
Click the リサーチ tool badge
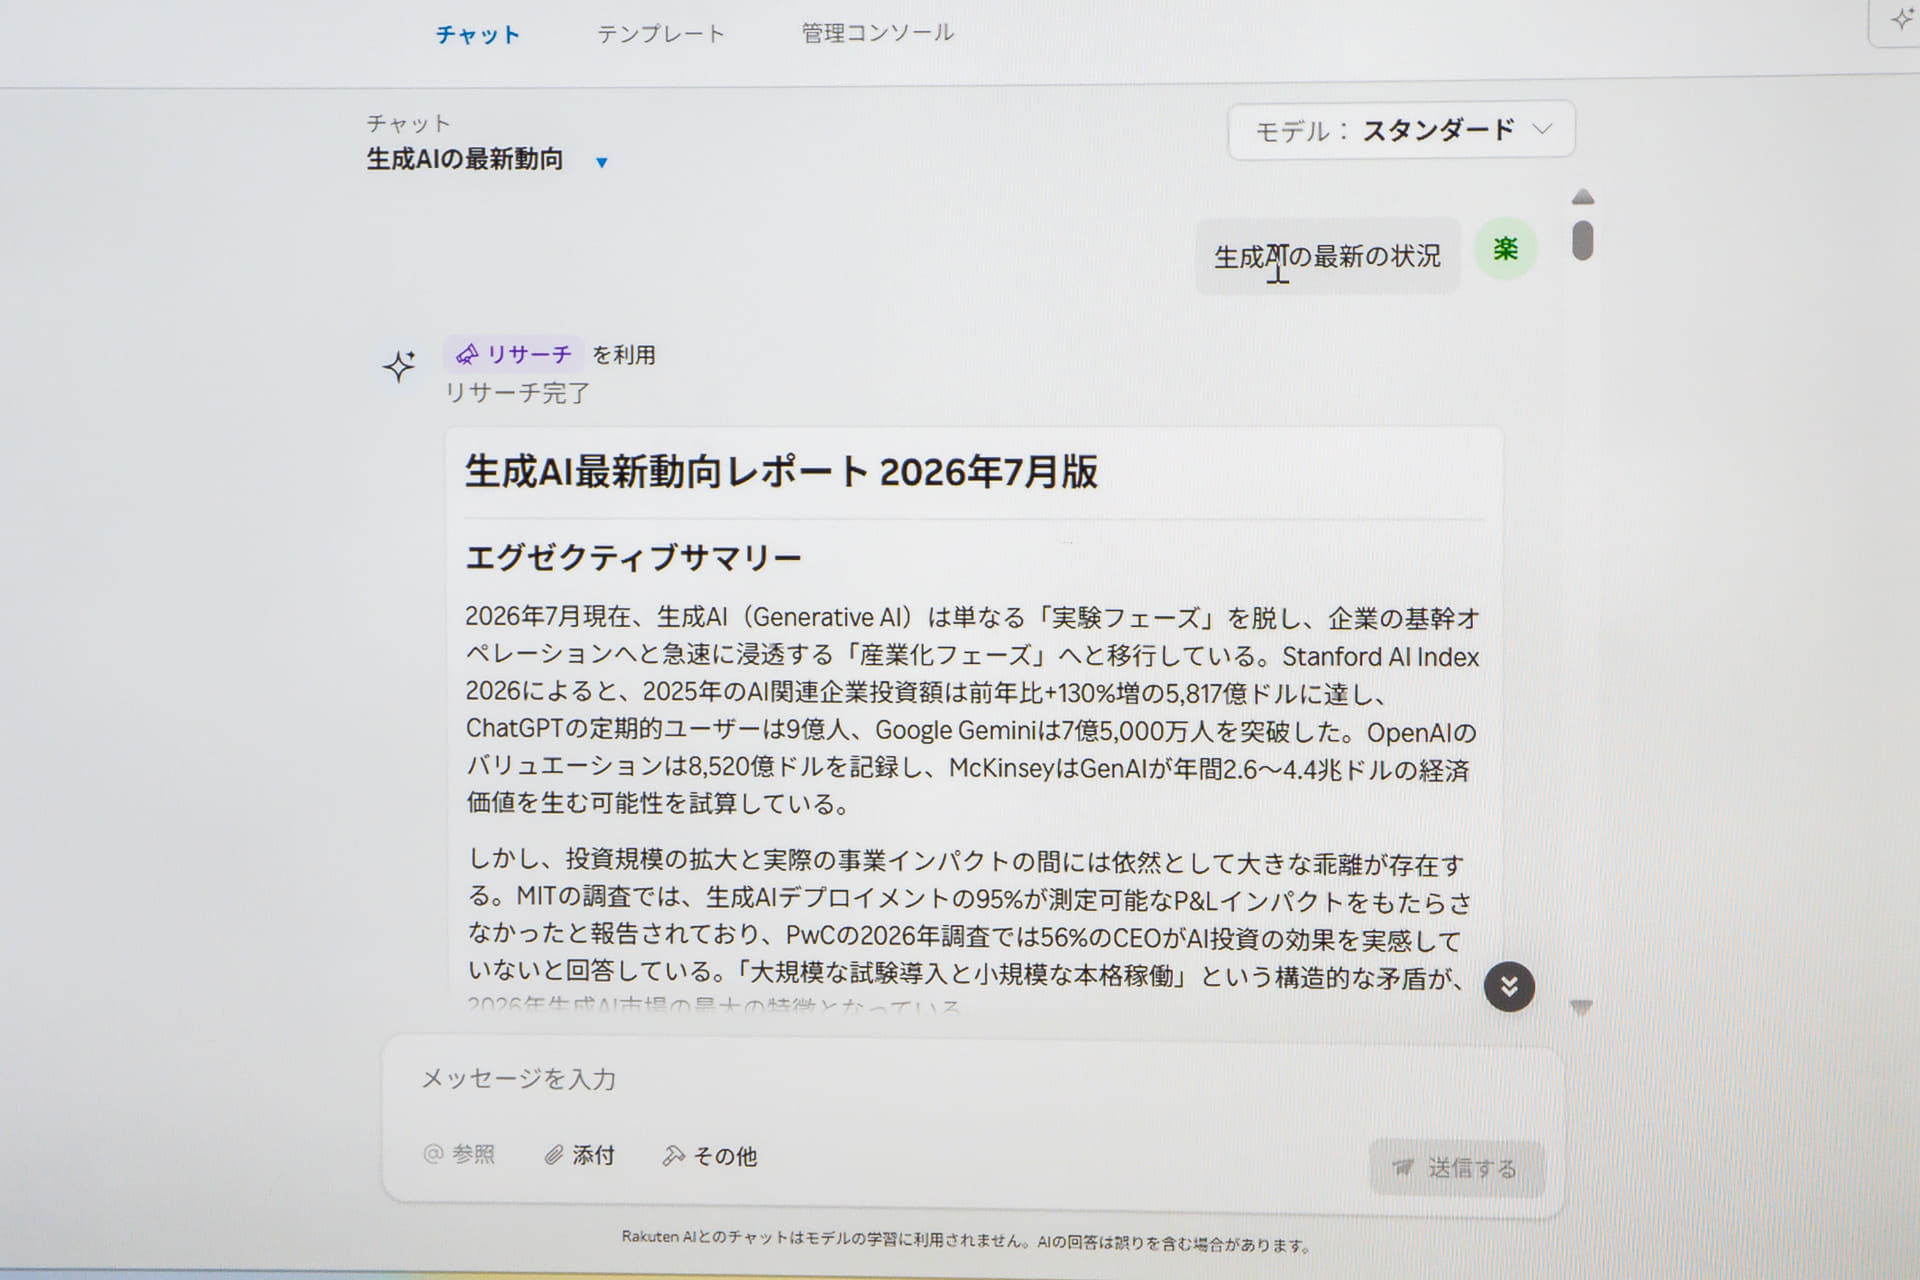tap(514, 354)
